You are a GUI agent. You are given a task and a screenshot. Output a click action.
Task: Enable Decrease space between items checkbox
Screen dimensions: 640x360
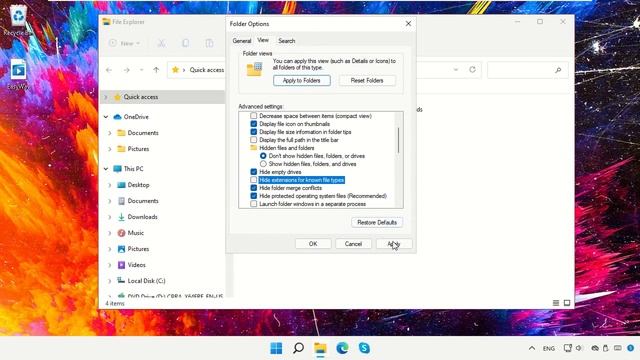point(253,116)
